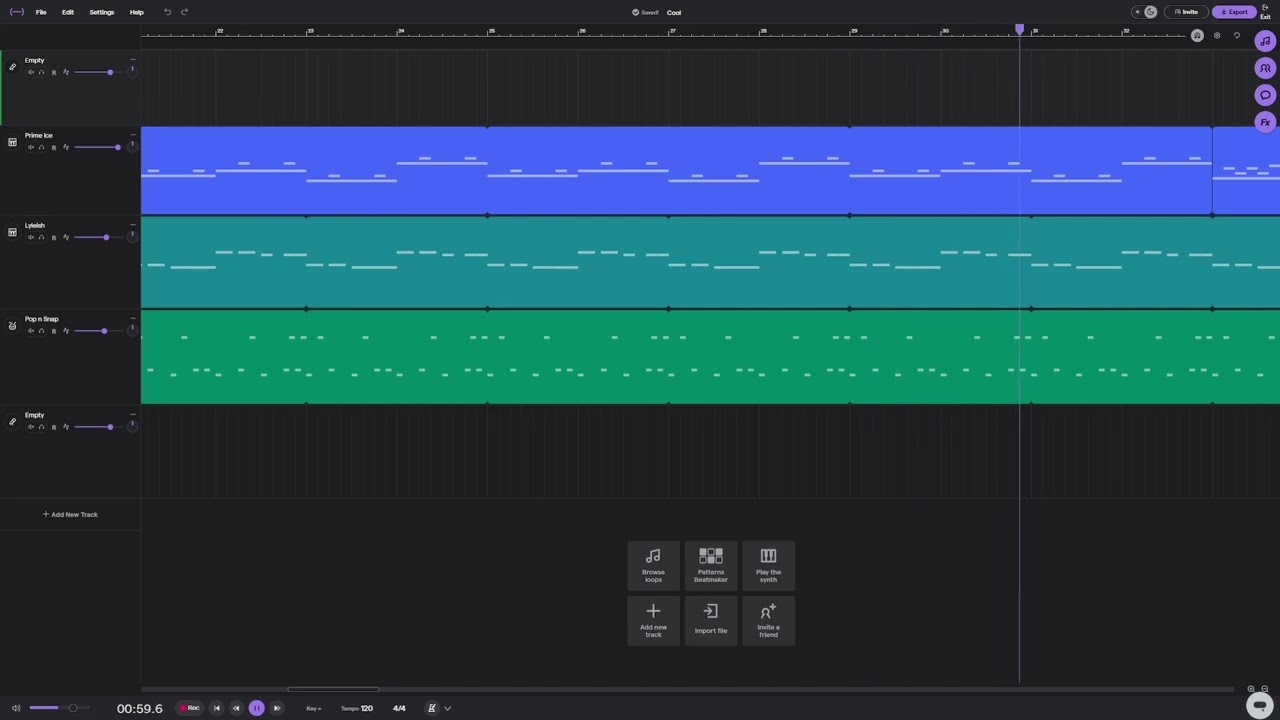Solo the Lyleish track with headphones
The height and width of the screenshot is (720, 1280).
[41, 237]
